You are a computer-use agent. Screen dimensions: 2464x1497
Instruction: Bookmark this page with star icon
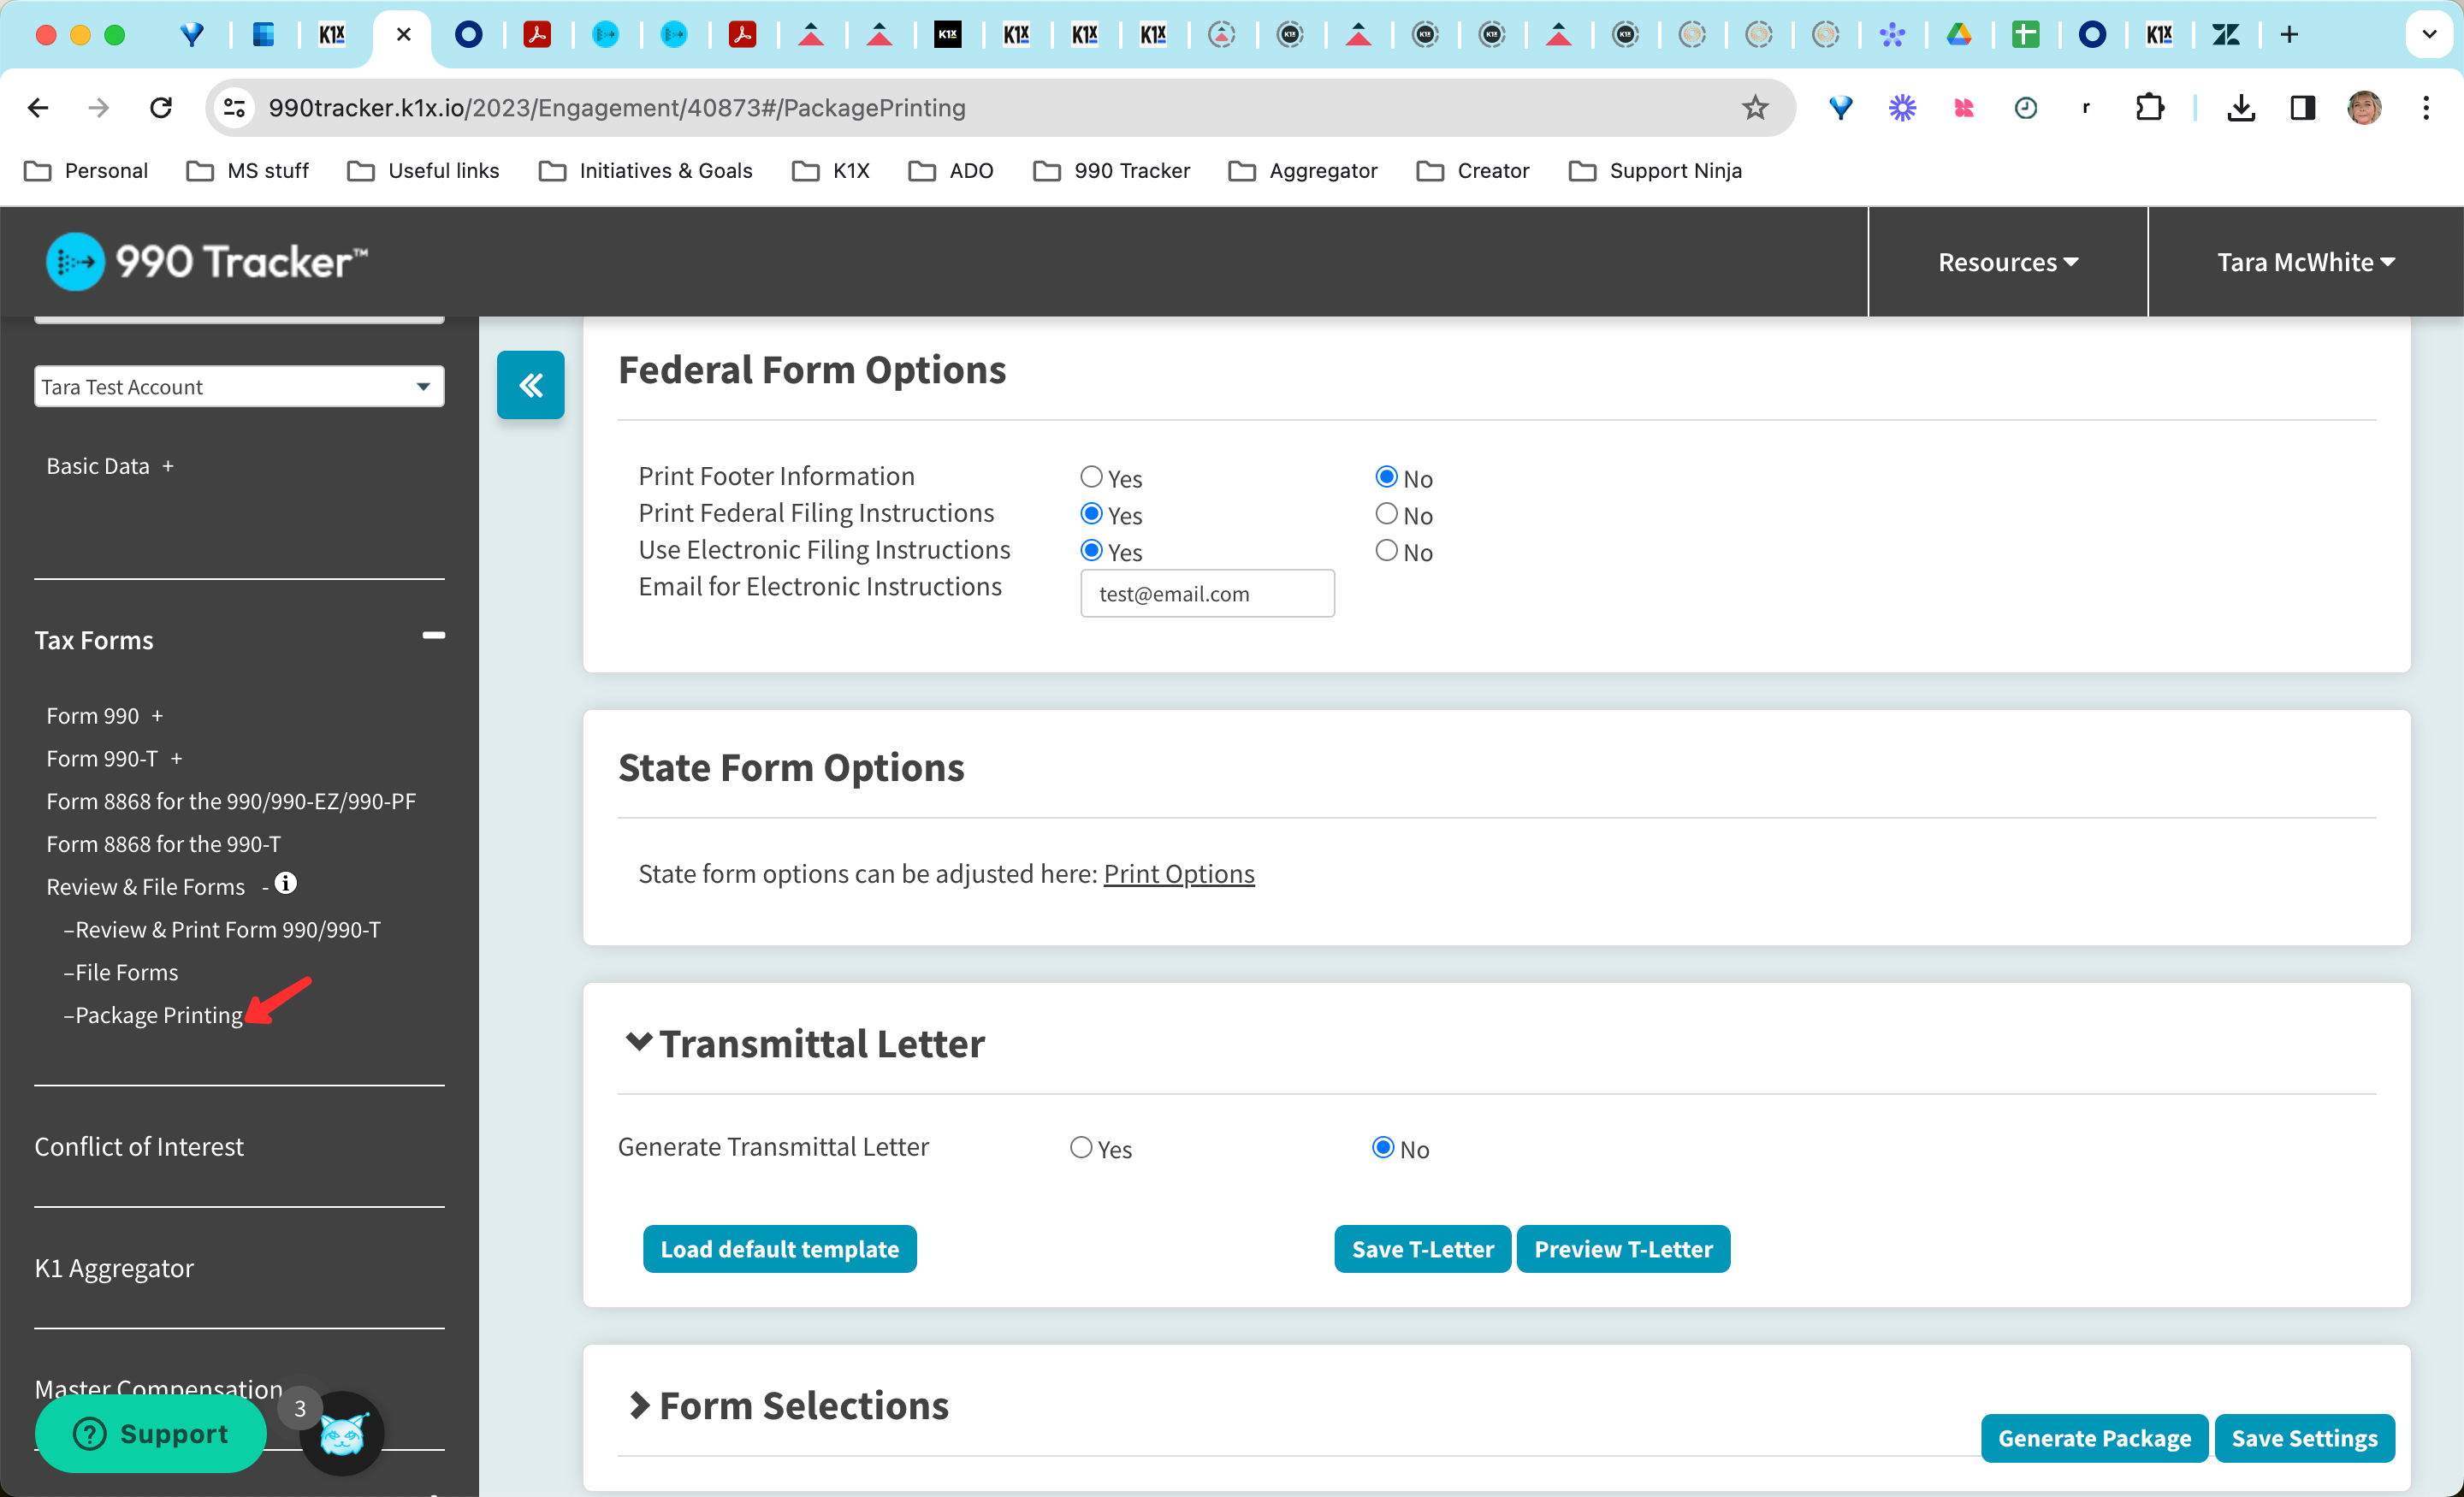[1754, 108]
